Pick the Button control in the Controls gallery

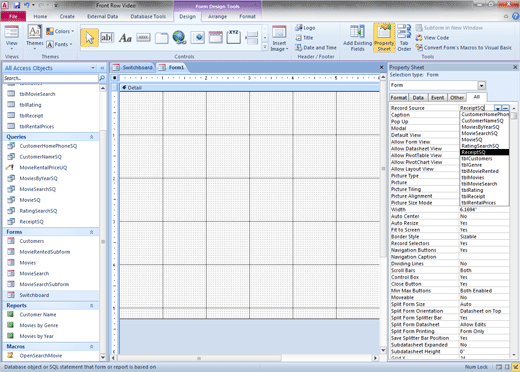coord(143,38)
